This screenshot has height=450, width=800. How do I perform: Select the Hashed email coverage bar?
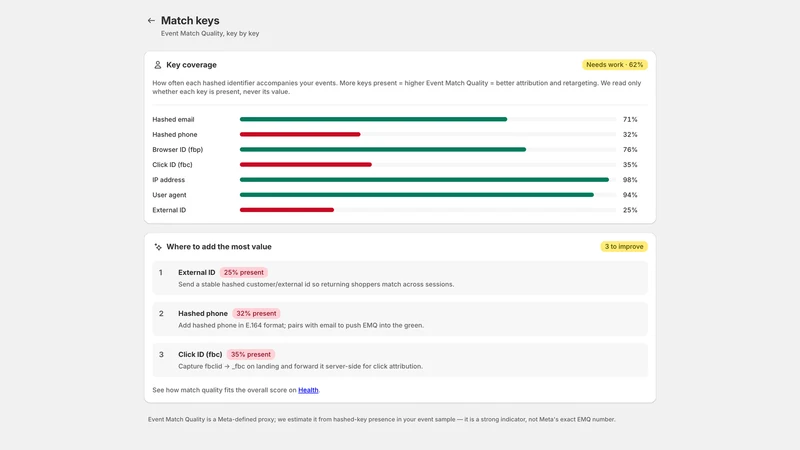428,119
